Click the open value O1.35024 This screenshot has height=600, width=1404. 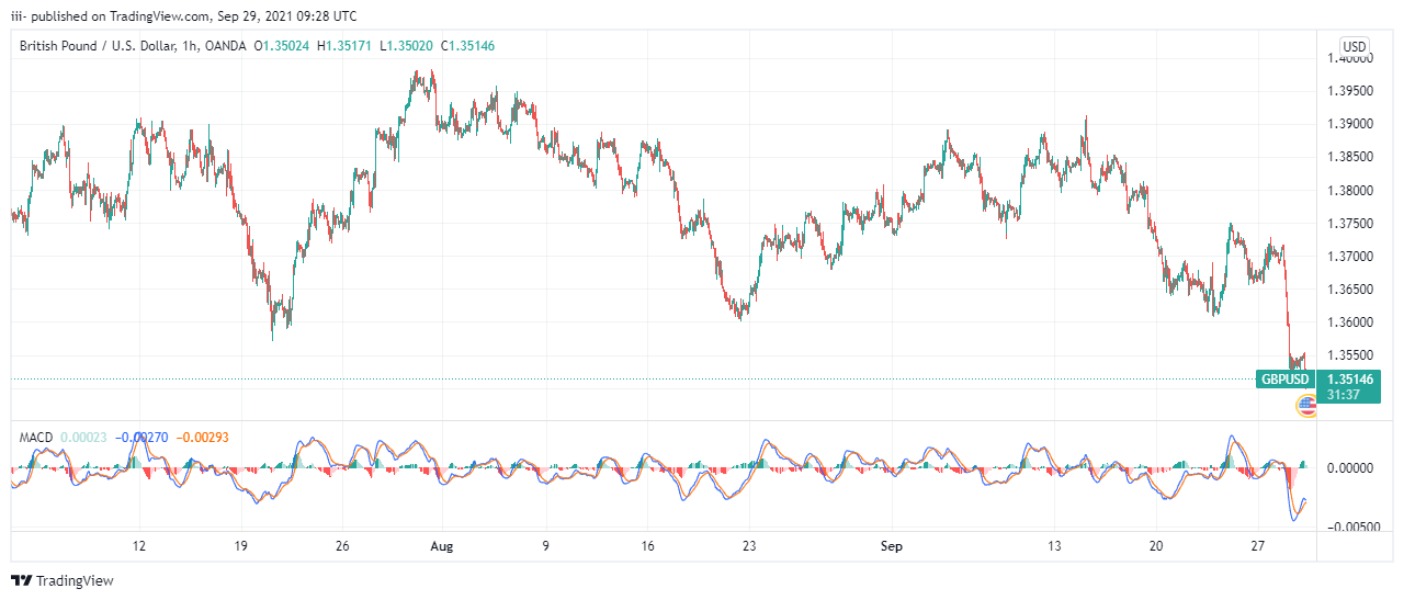(283, 46)
